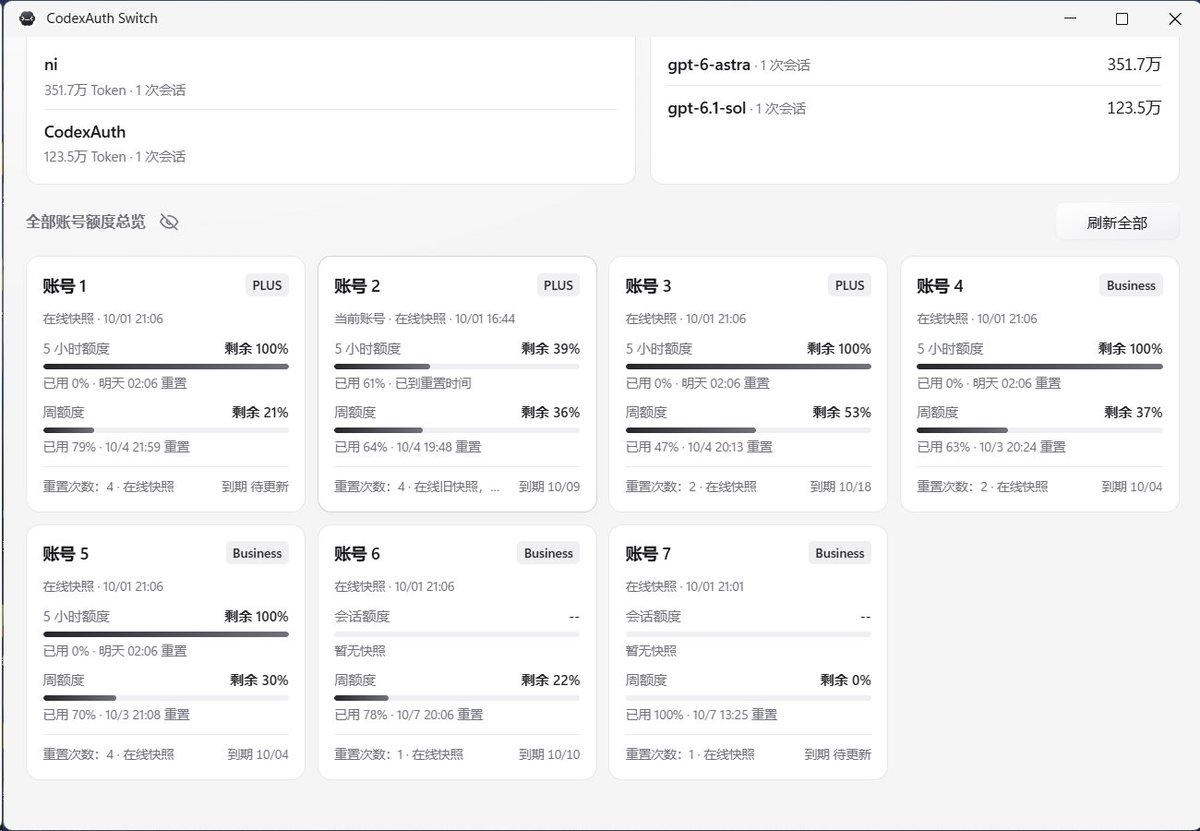The width and height of the screenshot is (1200, 831).
Task: Click 账号 2's 周额度 progress bar
Action: click(457, 430)
